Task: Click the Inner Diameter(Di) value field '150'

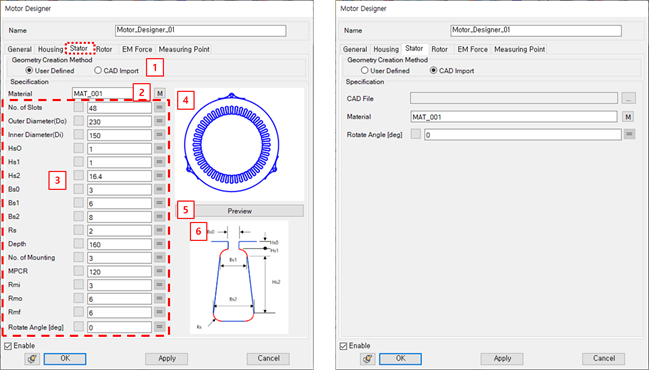Action: click(119, 135)
